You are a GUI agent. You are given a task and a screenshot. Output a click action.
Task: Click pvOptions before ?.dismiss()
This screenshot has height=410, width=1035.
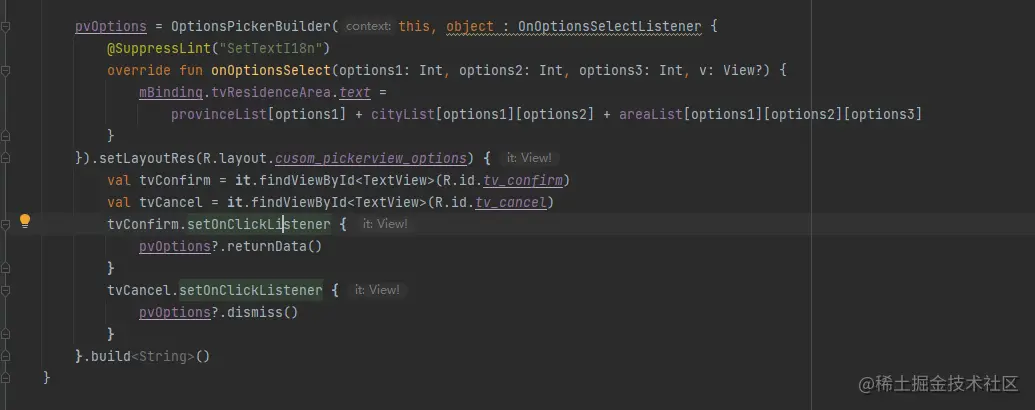pos(175,312)
